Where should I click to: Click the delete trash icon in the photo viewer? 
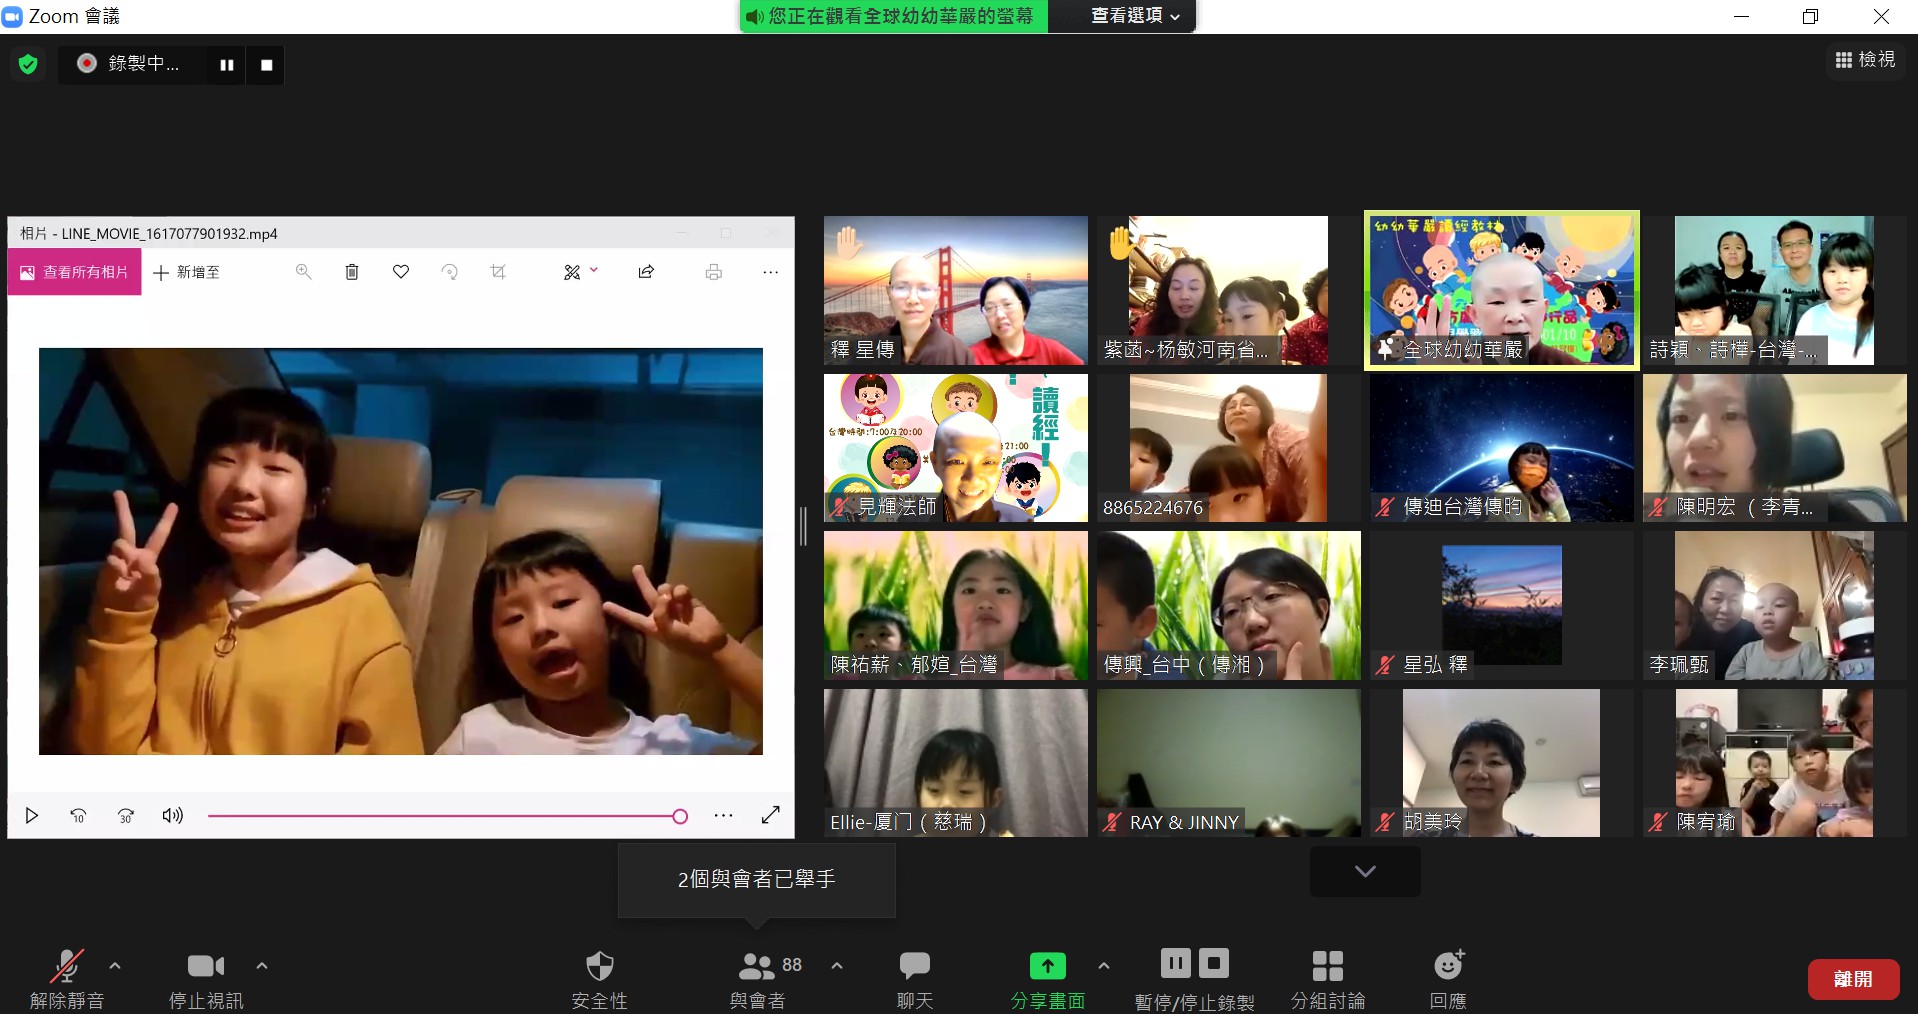pos(352,272)
